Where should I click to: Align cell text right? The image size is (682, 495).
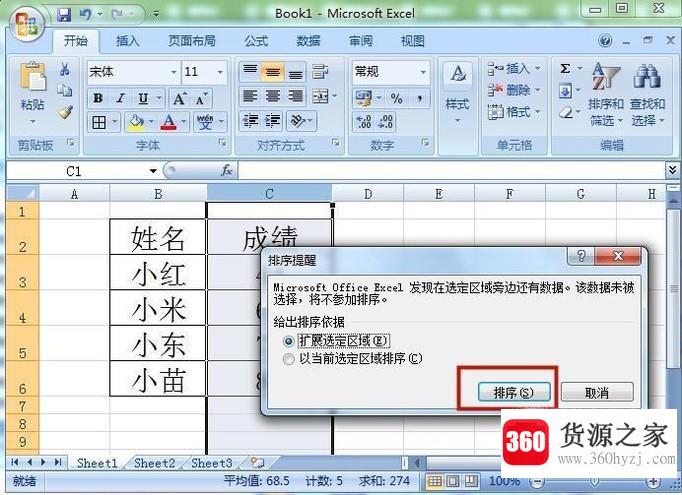295,96
